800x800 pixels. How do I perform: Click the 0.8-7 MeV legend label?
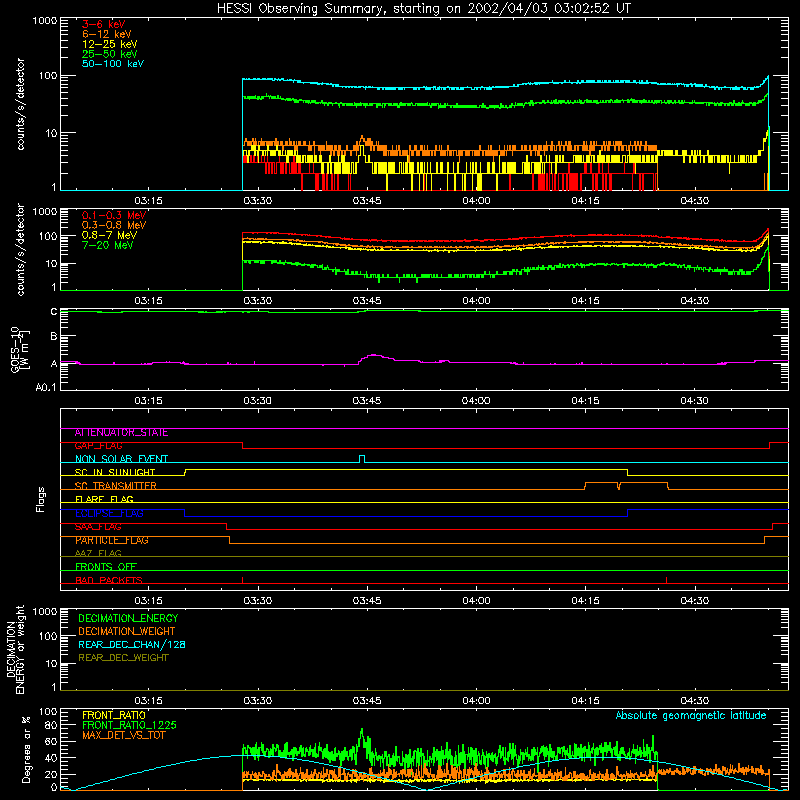(110, 235)
